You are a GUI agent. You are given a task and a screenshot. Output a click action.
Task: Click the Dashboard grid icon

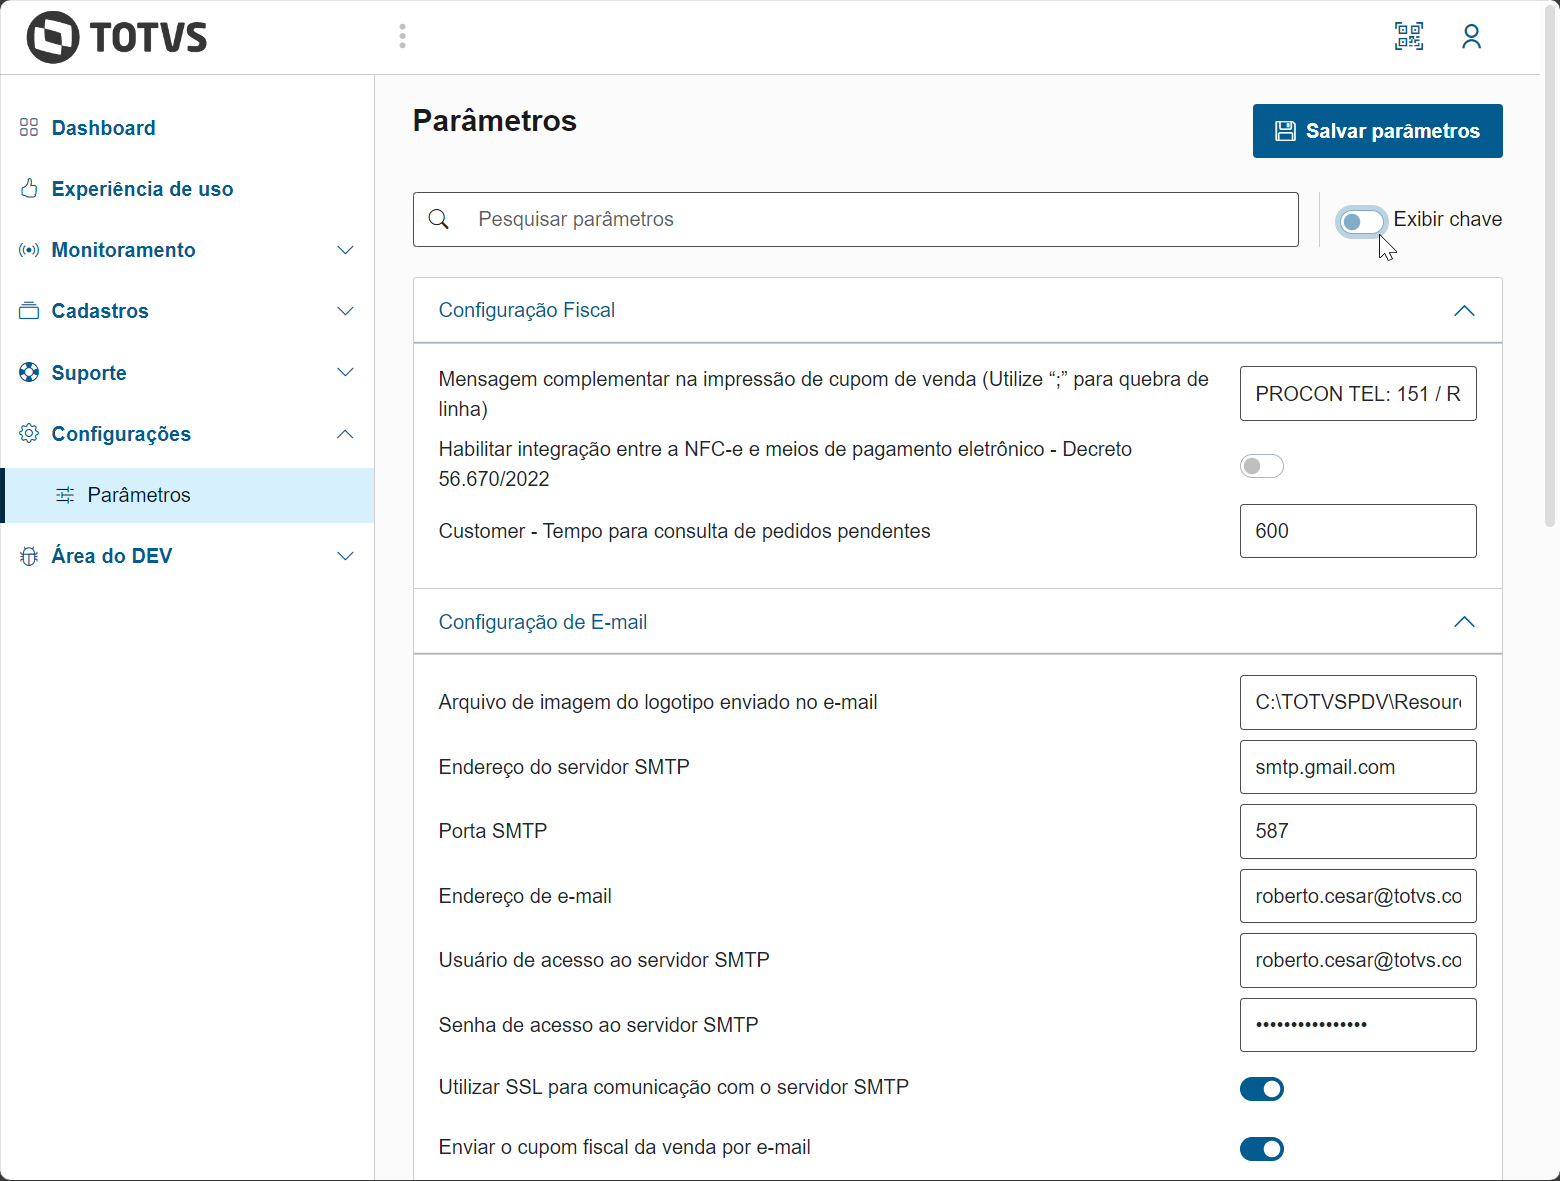tap(29, 128)
